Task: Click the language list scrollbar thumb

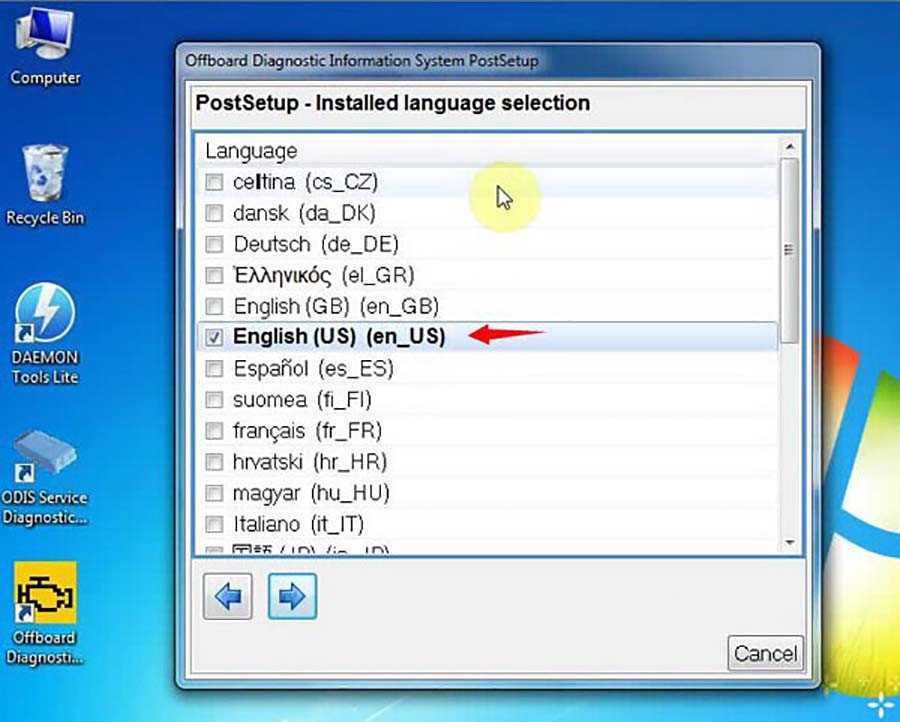Action: [789, 250]
